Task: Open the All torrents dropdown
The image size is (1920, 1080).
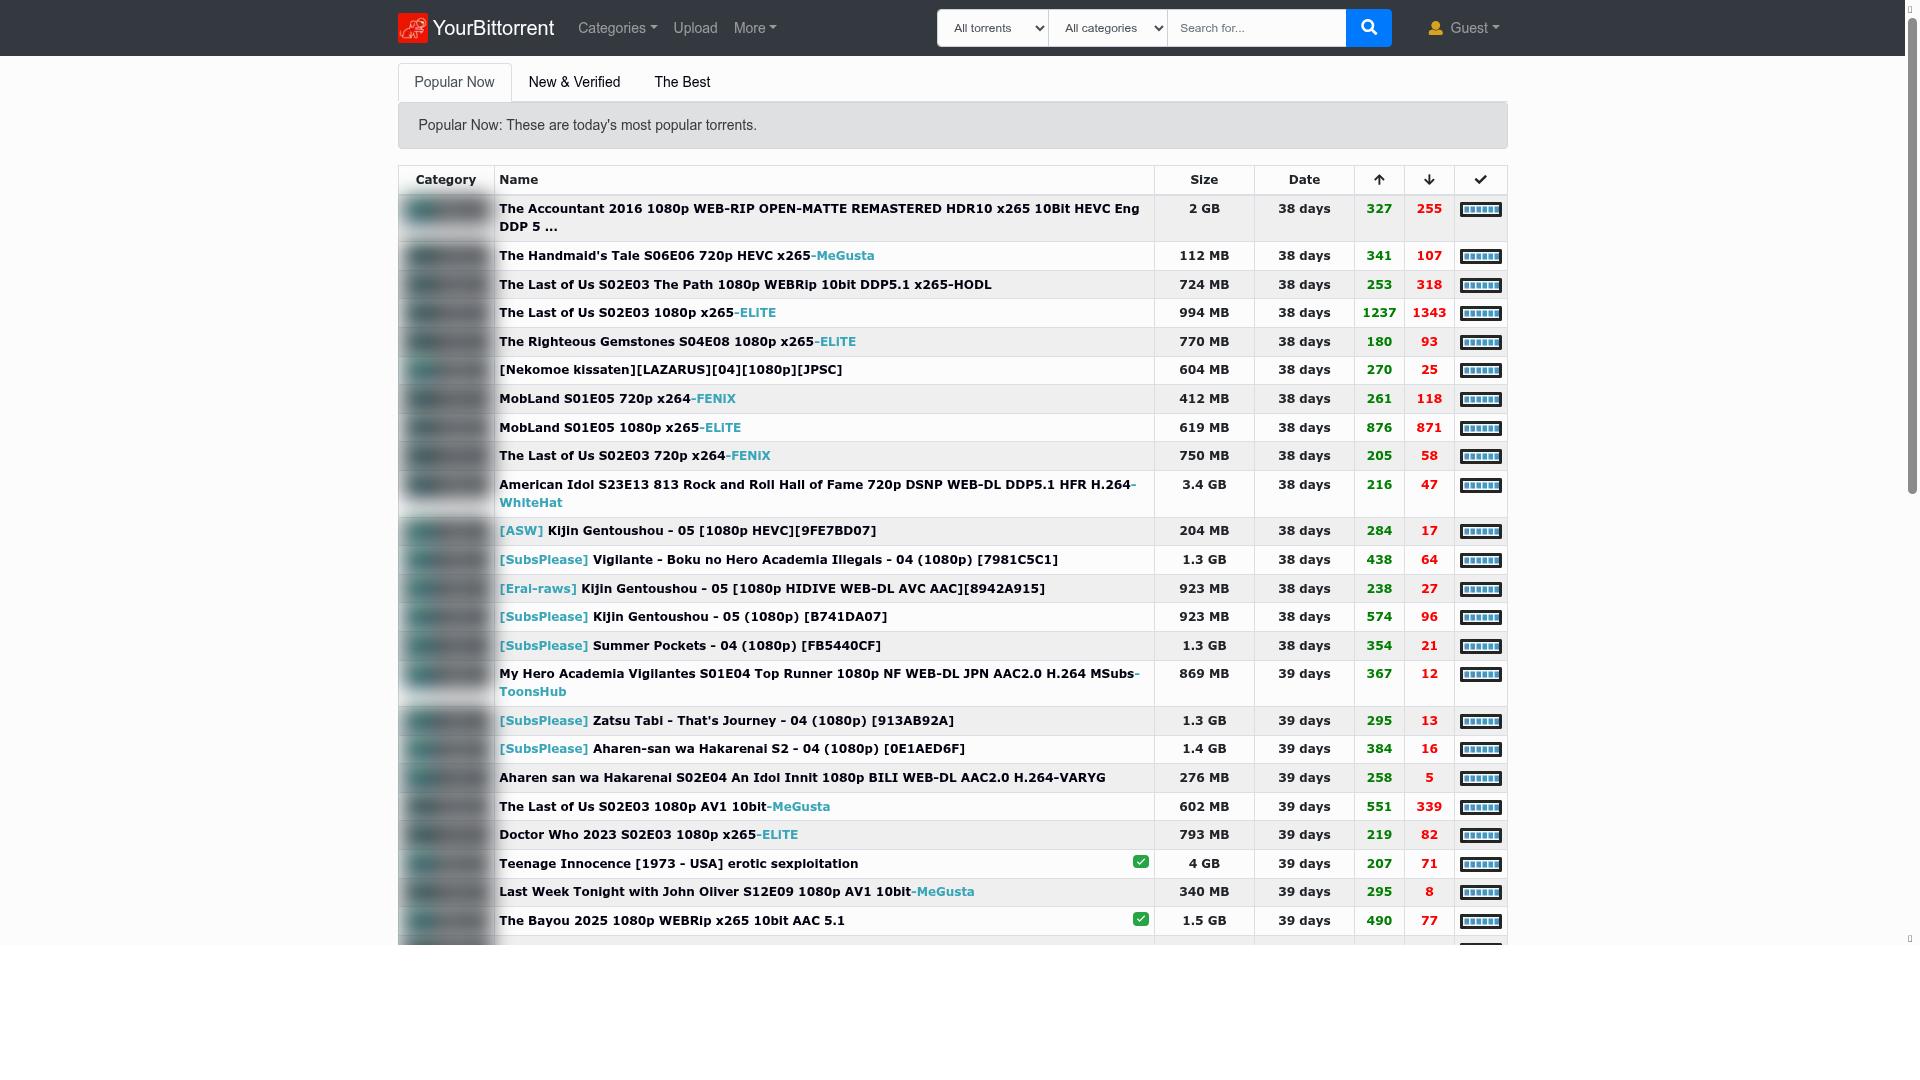Action: (991, 27)
